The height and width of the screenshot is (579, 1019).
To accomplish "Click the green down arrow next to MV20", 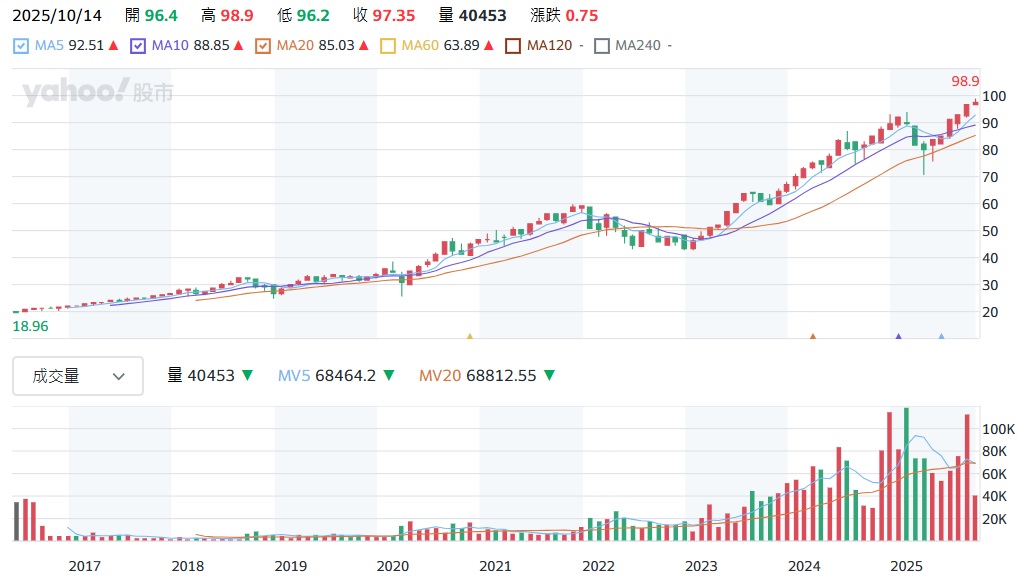I will tap(549, 376).
